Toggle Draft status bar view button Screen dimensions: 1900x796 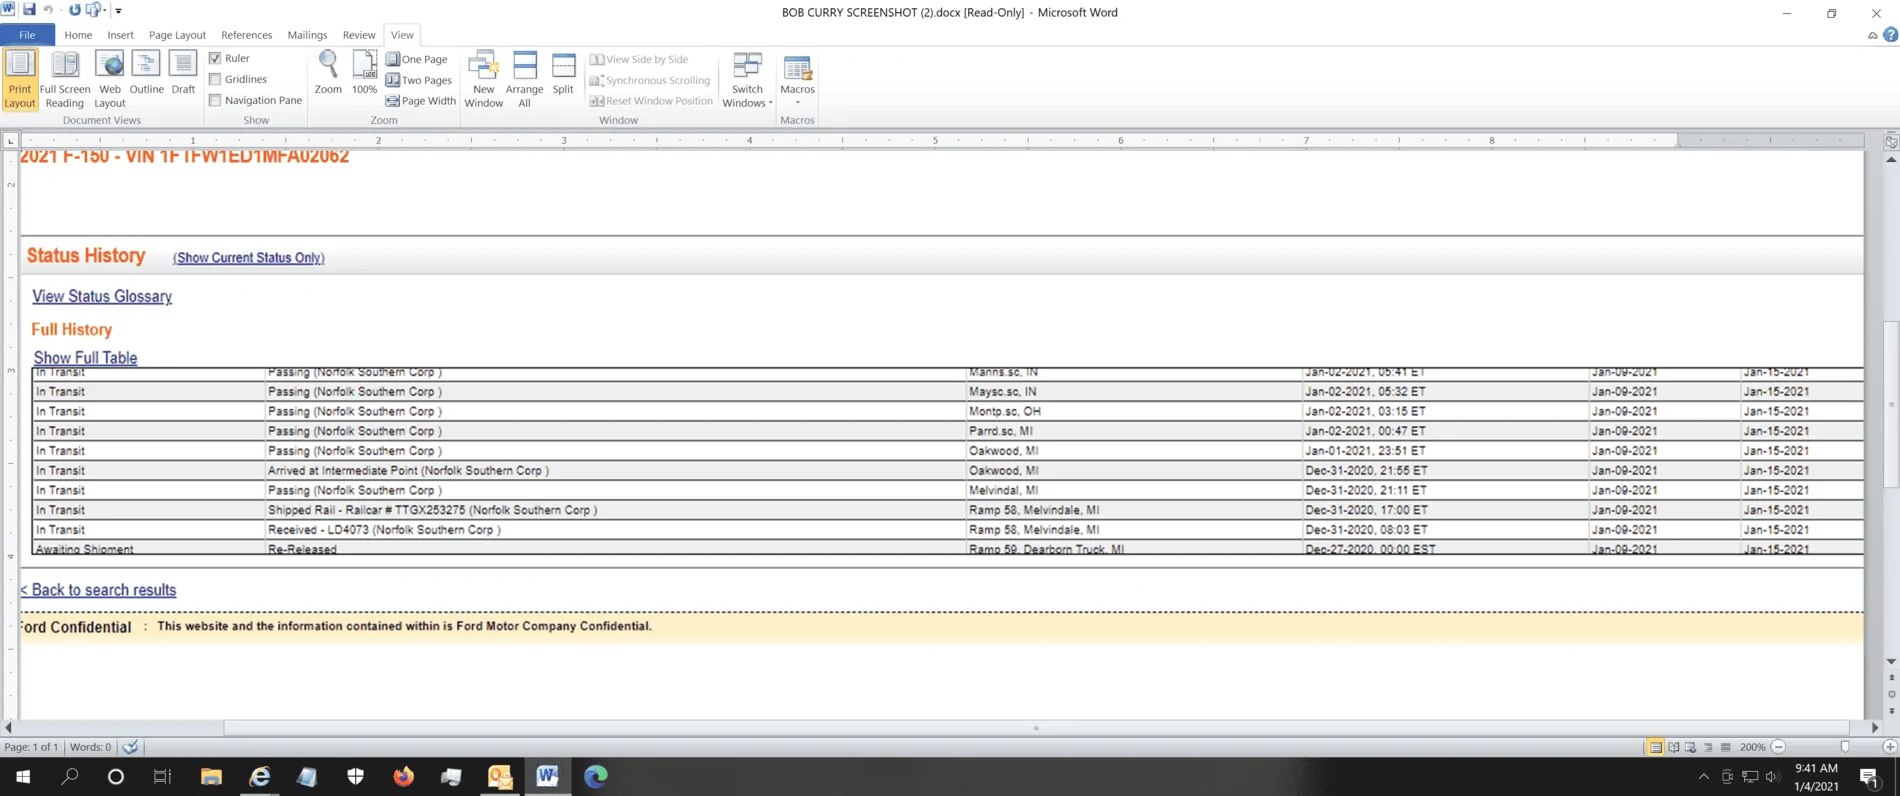pyautogui.click(x=1725, y=747)
